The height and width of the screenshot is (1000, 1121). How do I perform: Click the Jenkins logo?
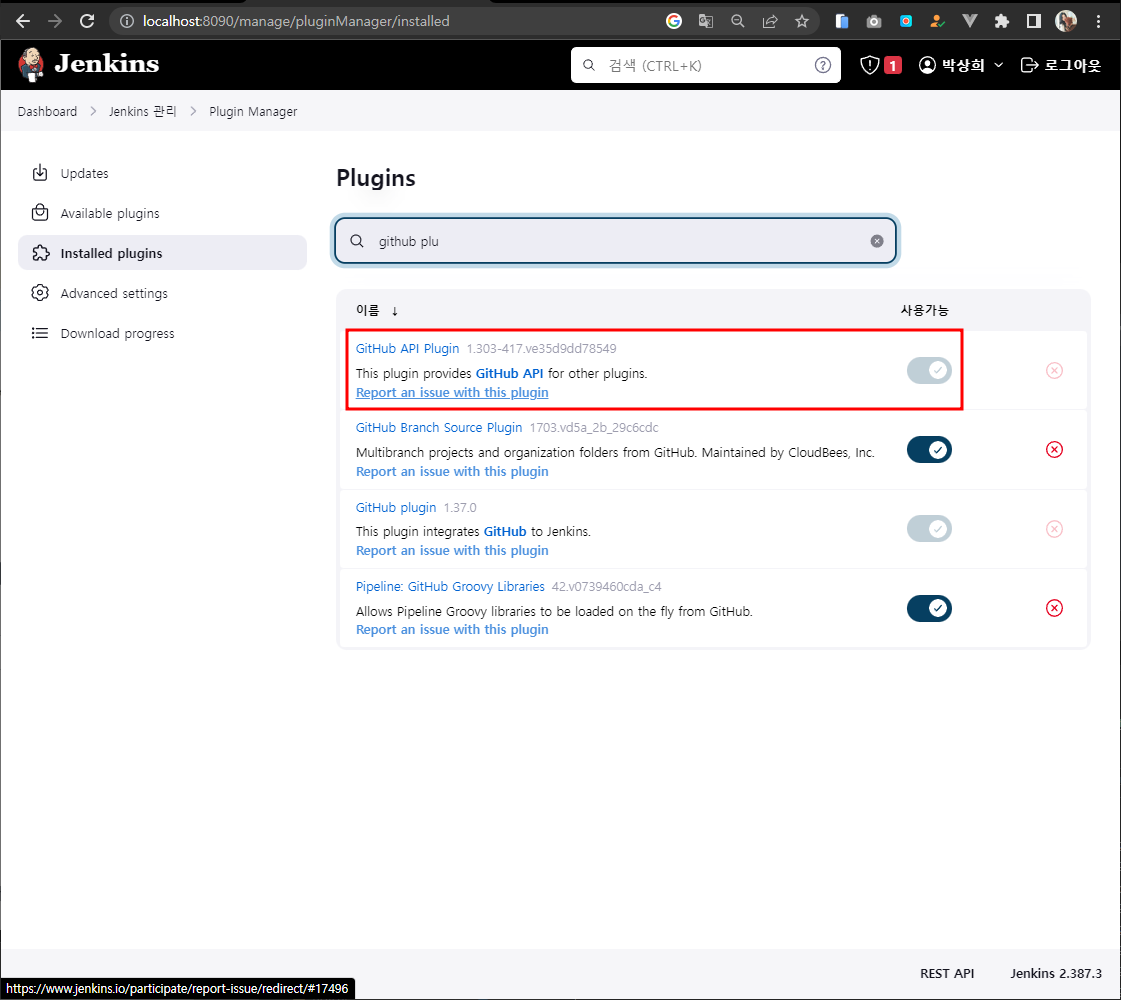pyautogui.click(x=89, y=64)
